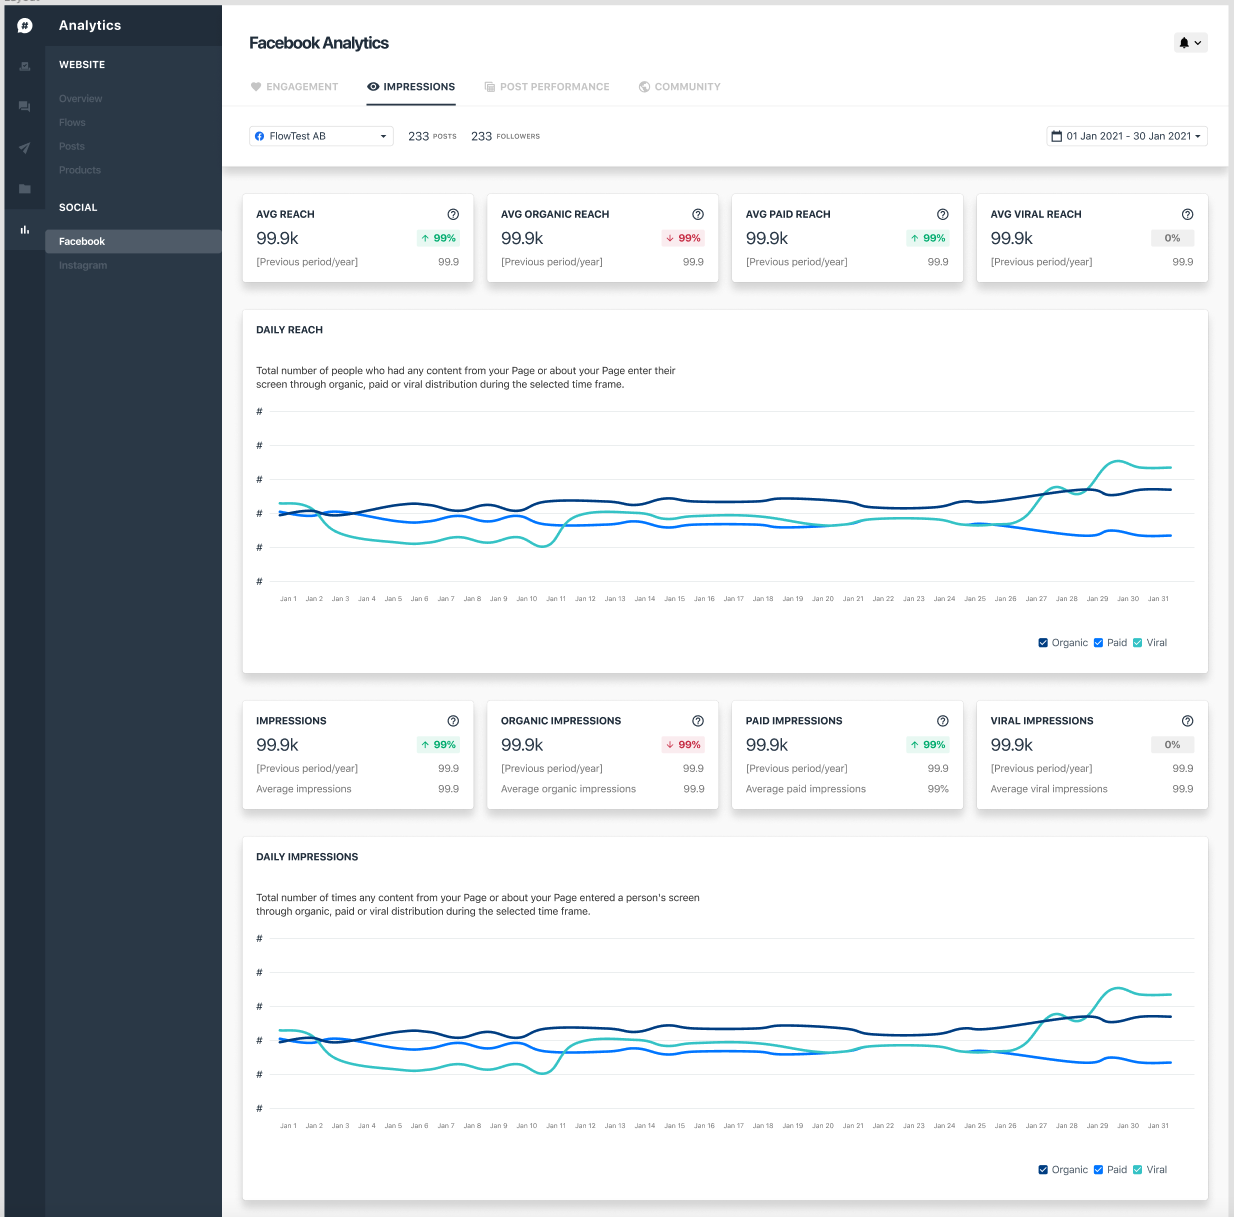
Task: Switch to the Post Performance tab
Action: (x=547, y=87)
